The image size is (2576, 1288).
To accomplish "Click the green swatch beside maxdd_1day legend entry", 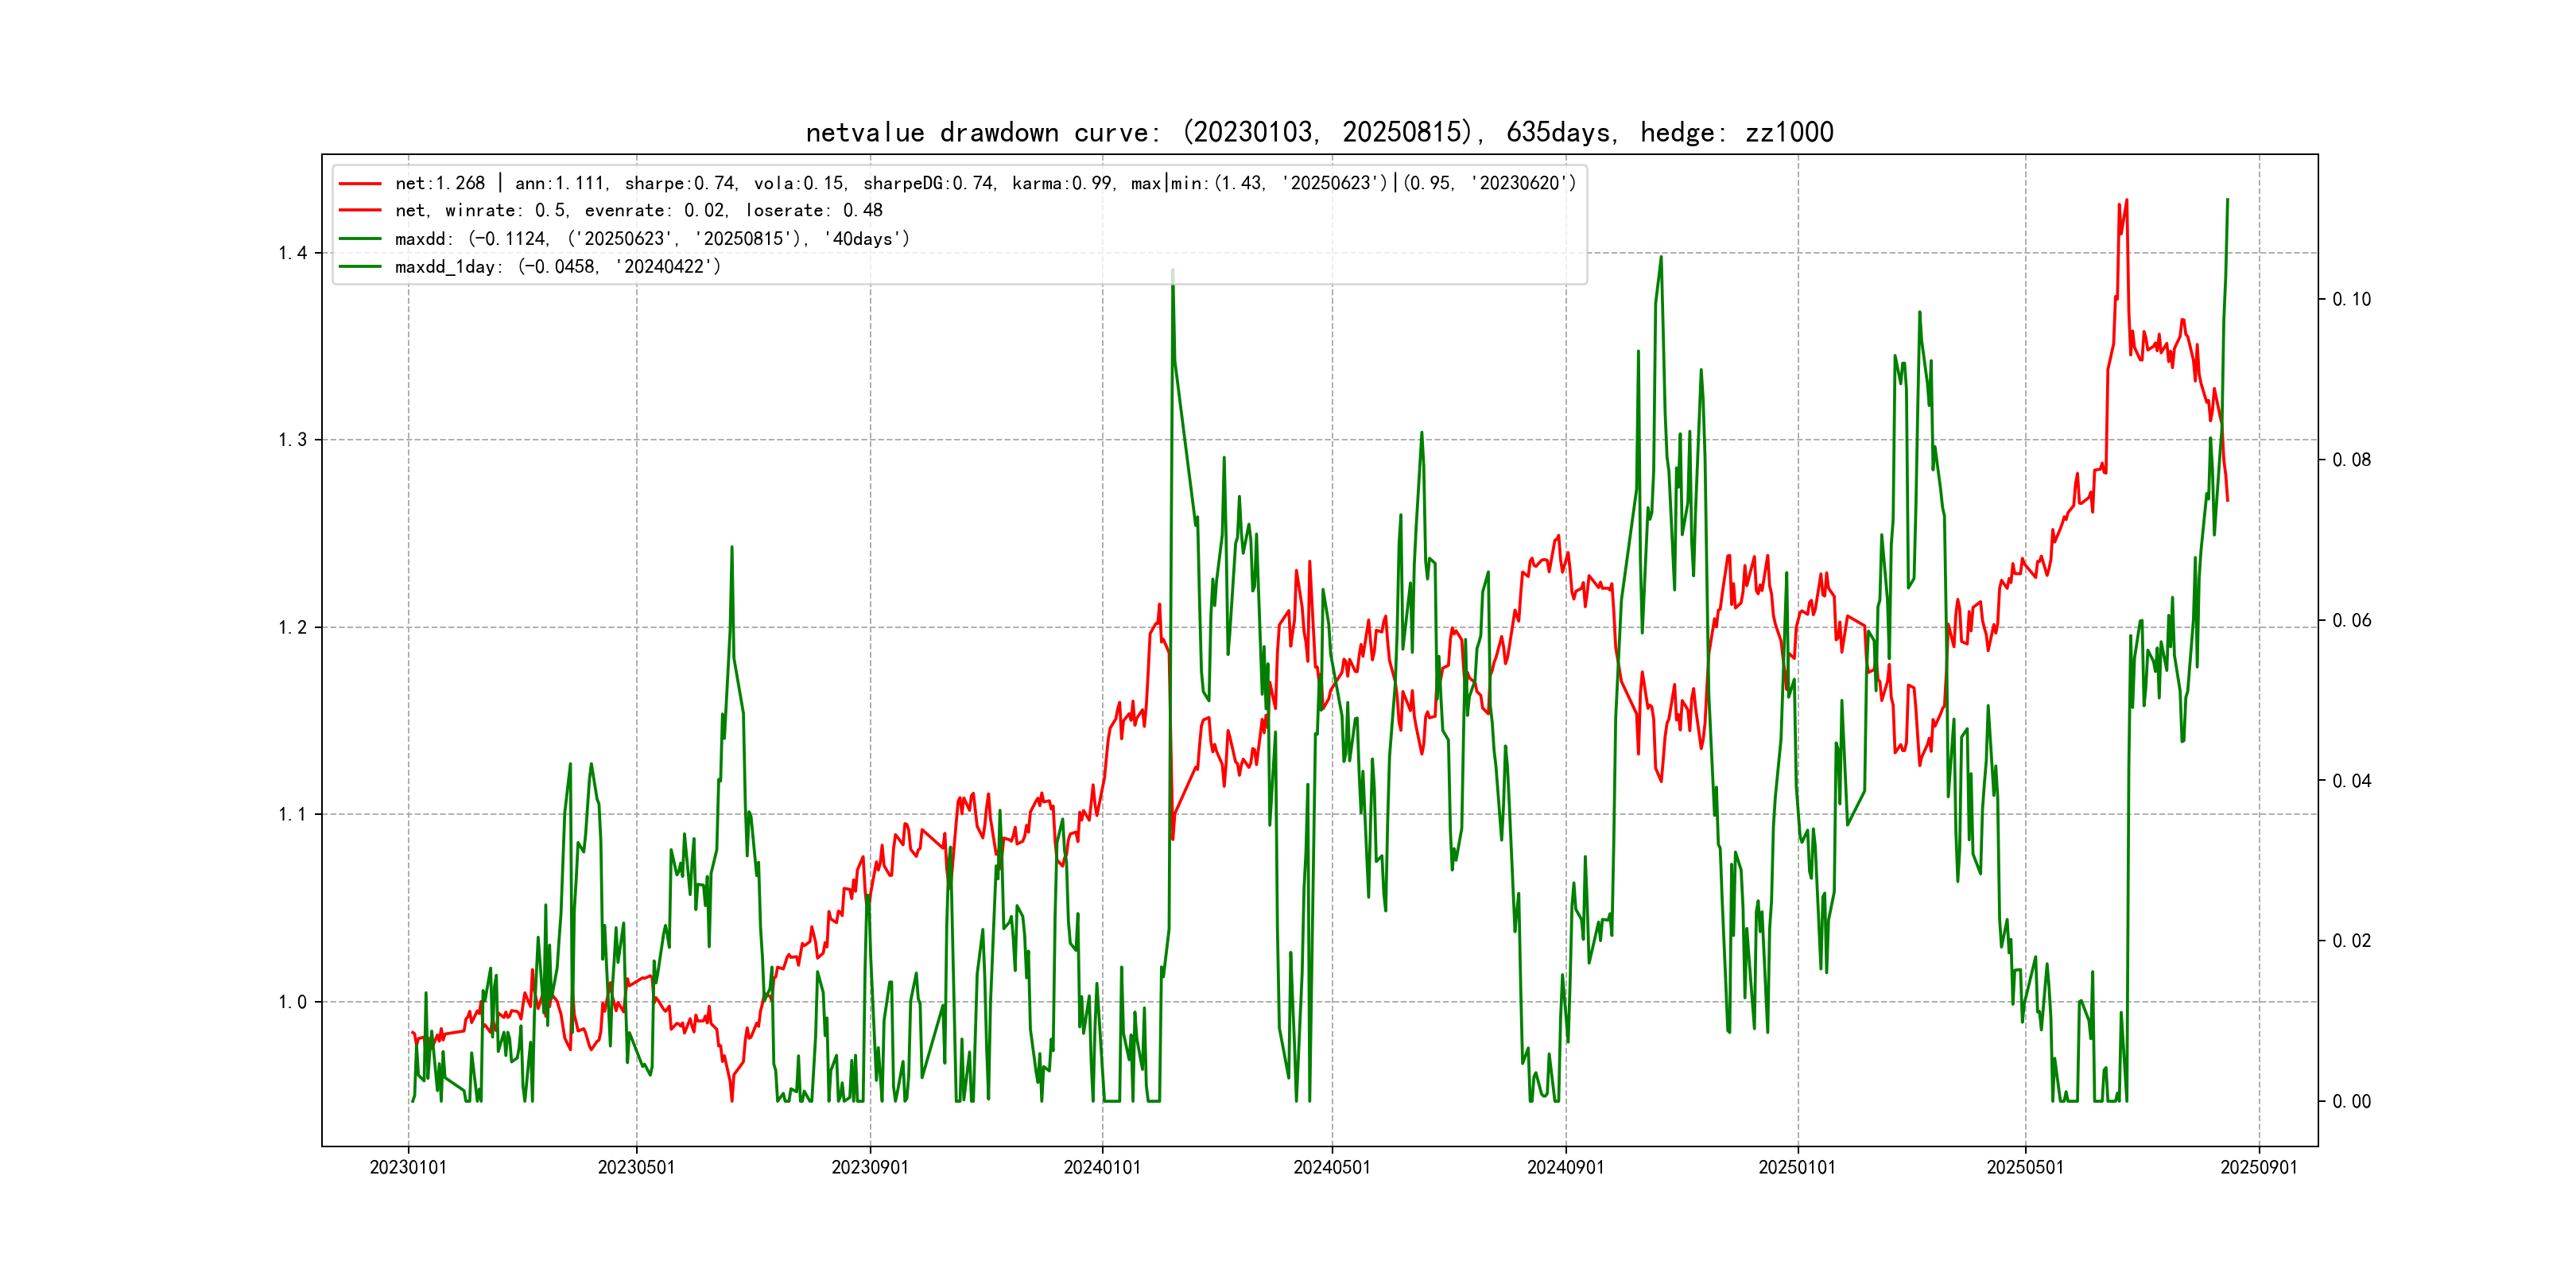I will [360, 267].
